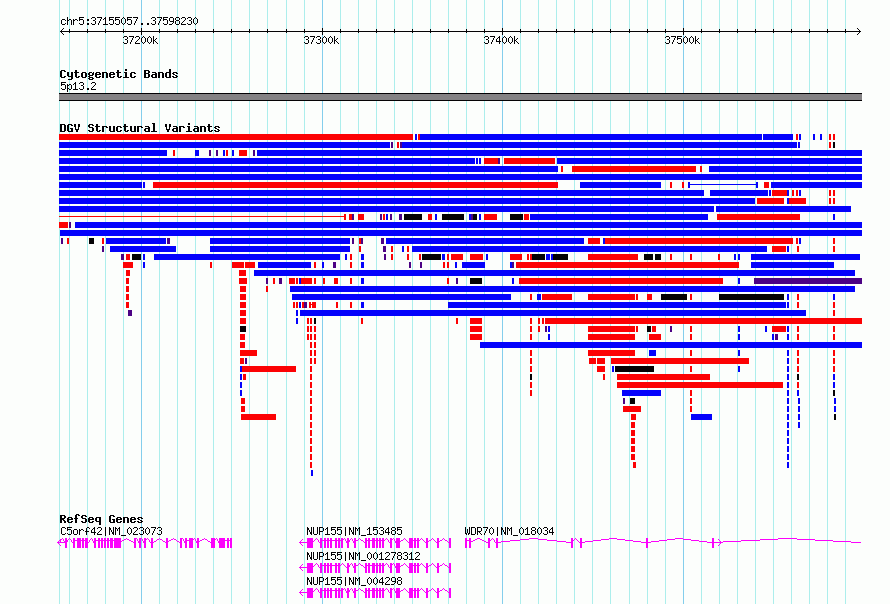Click the NUP155|NM_004298 gene label

tap(354, 581)
